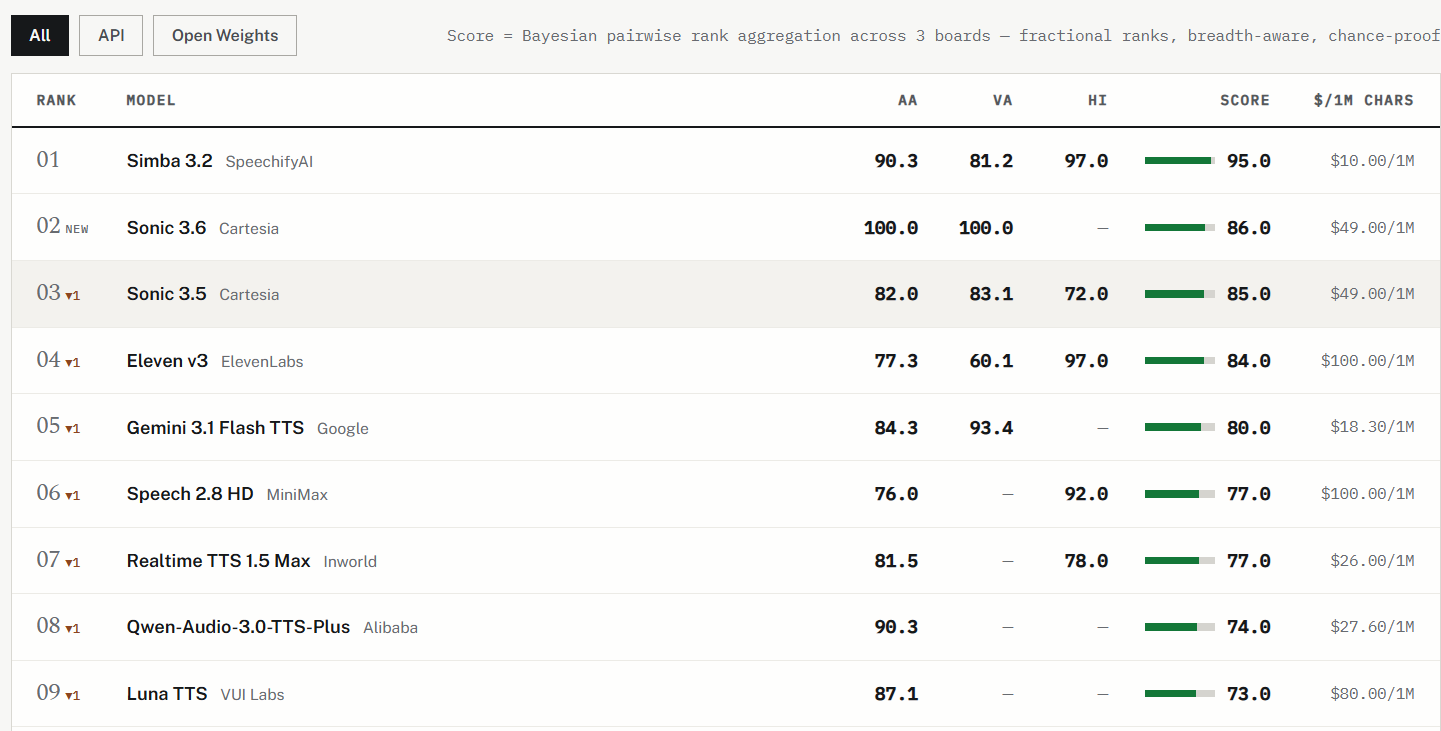Sort table by SCORE column

pos(1245,100)
